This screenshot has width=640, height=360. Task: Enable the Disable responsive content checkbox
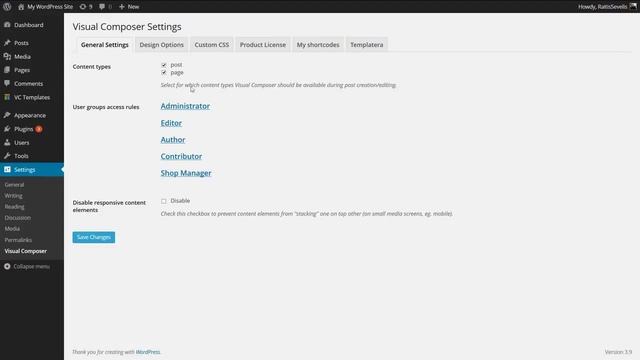[x=164, y=201]
